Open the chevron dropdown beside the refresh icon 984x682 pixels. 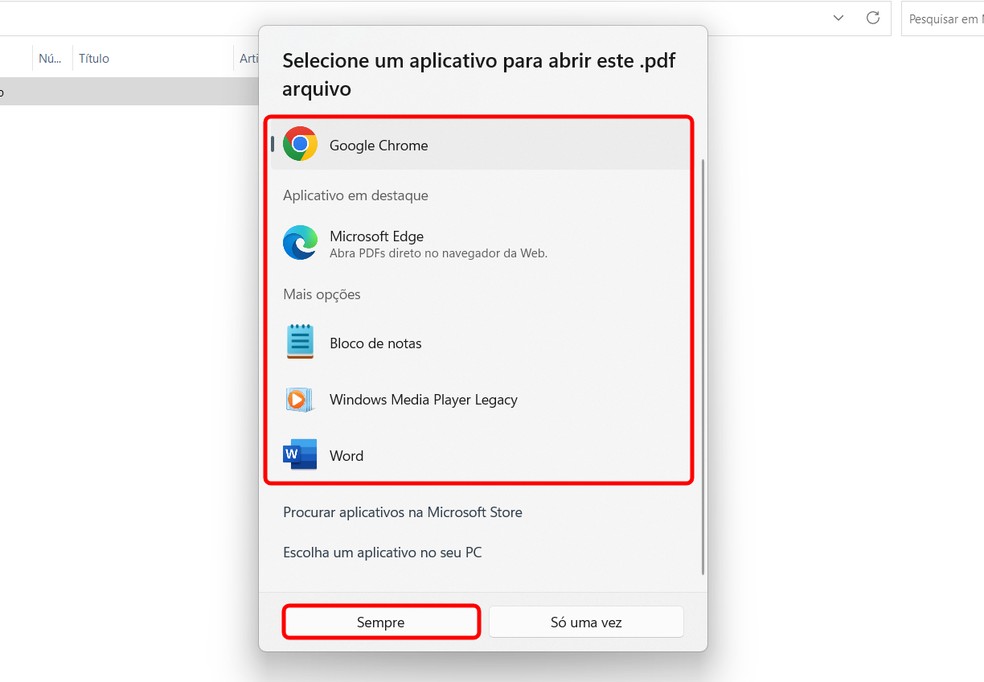pos(838,18)
